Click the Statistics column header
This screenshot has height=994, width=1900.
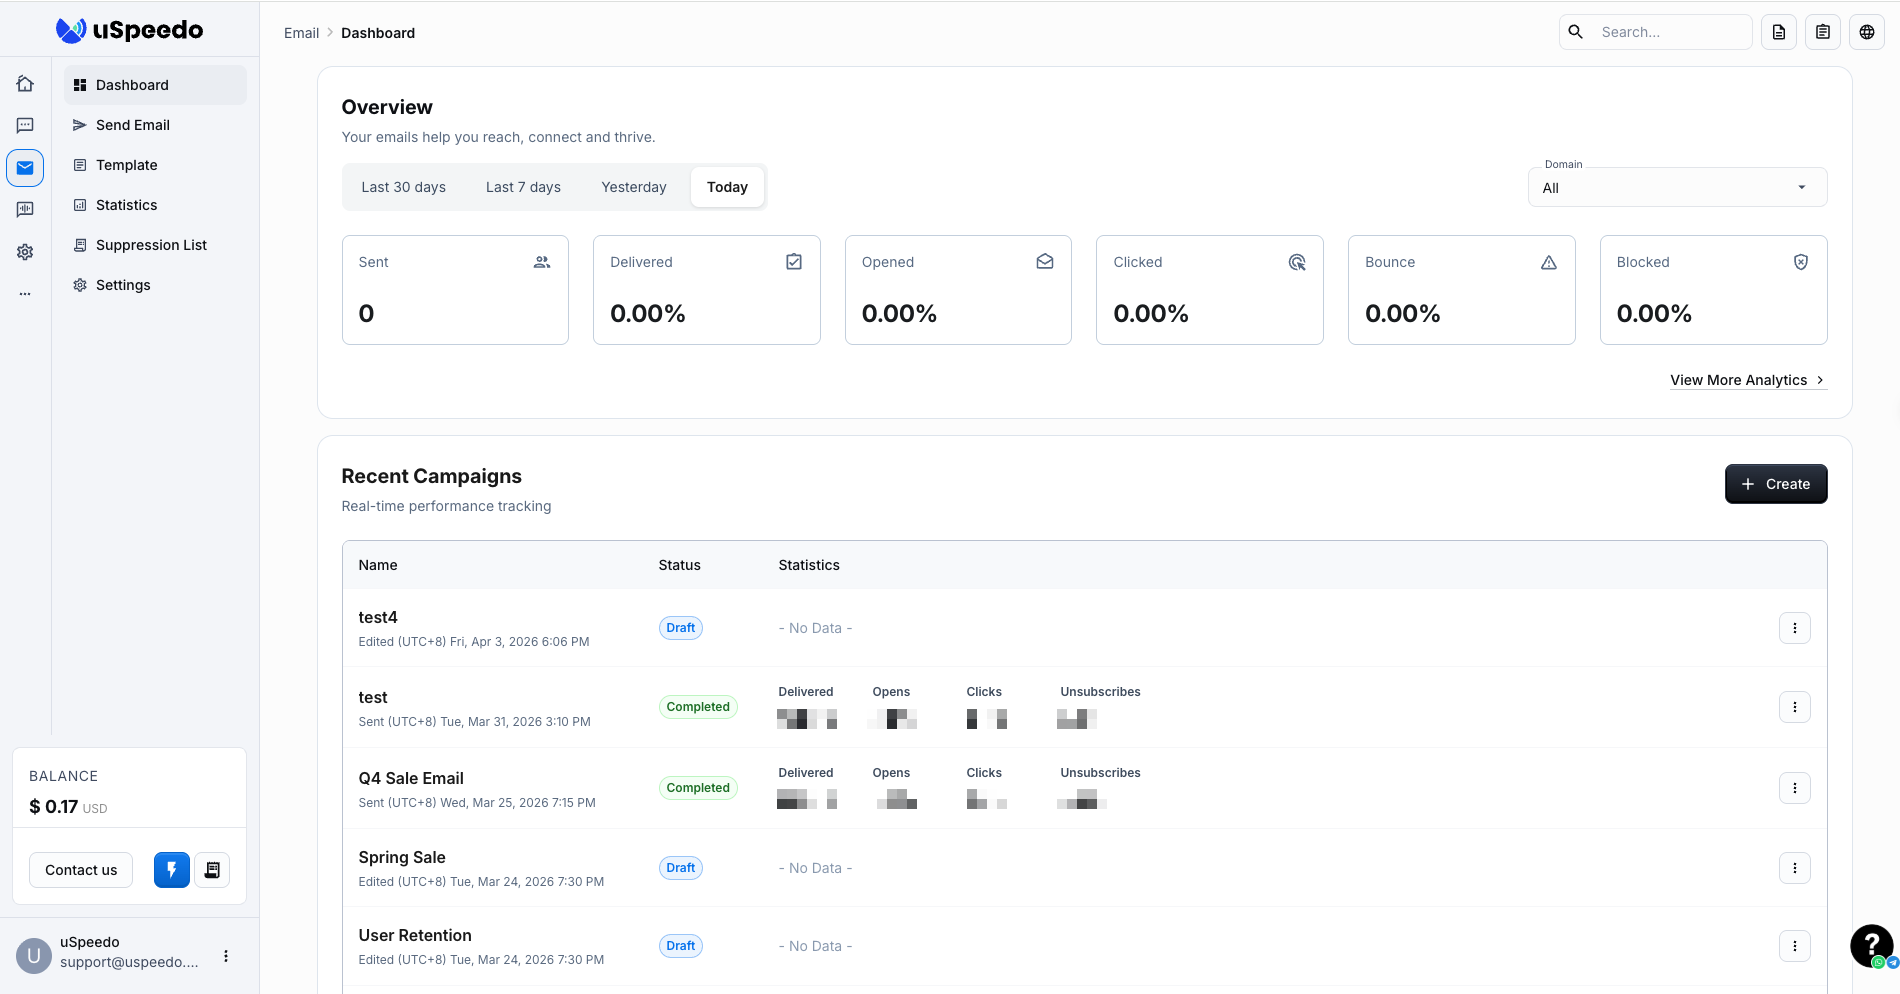[x=809, y=565]
